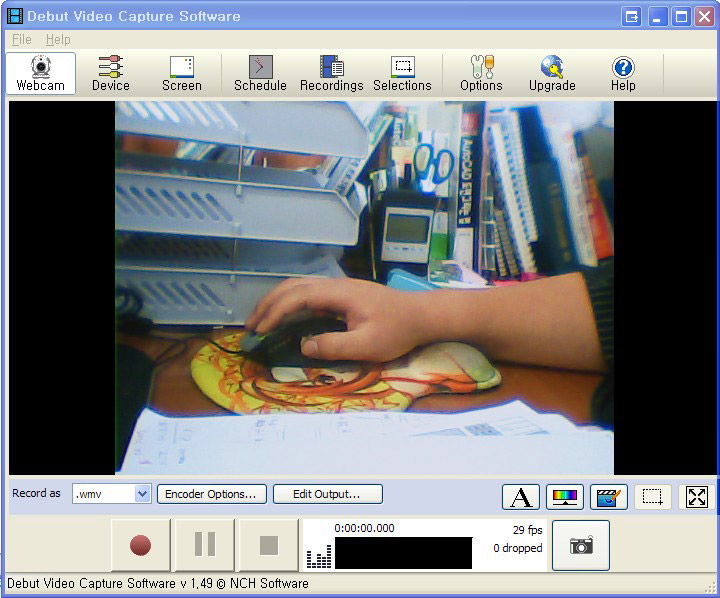Click the recording timer 0:00:00.000
The image size is (720, 598).
(364, 528)
